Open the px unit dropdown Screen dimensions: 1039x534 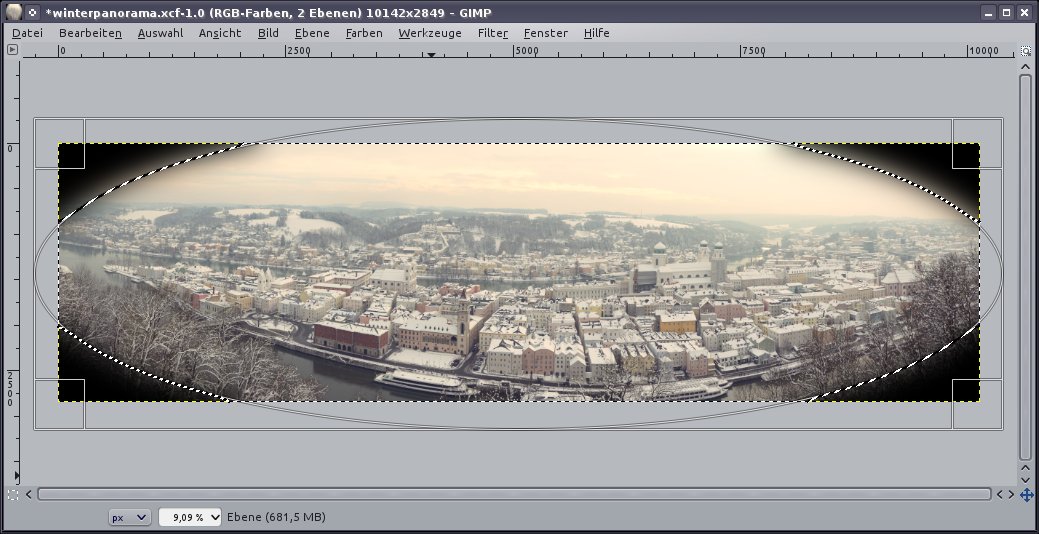(130, 517)
